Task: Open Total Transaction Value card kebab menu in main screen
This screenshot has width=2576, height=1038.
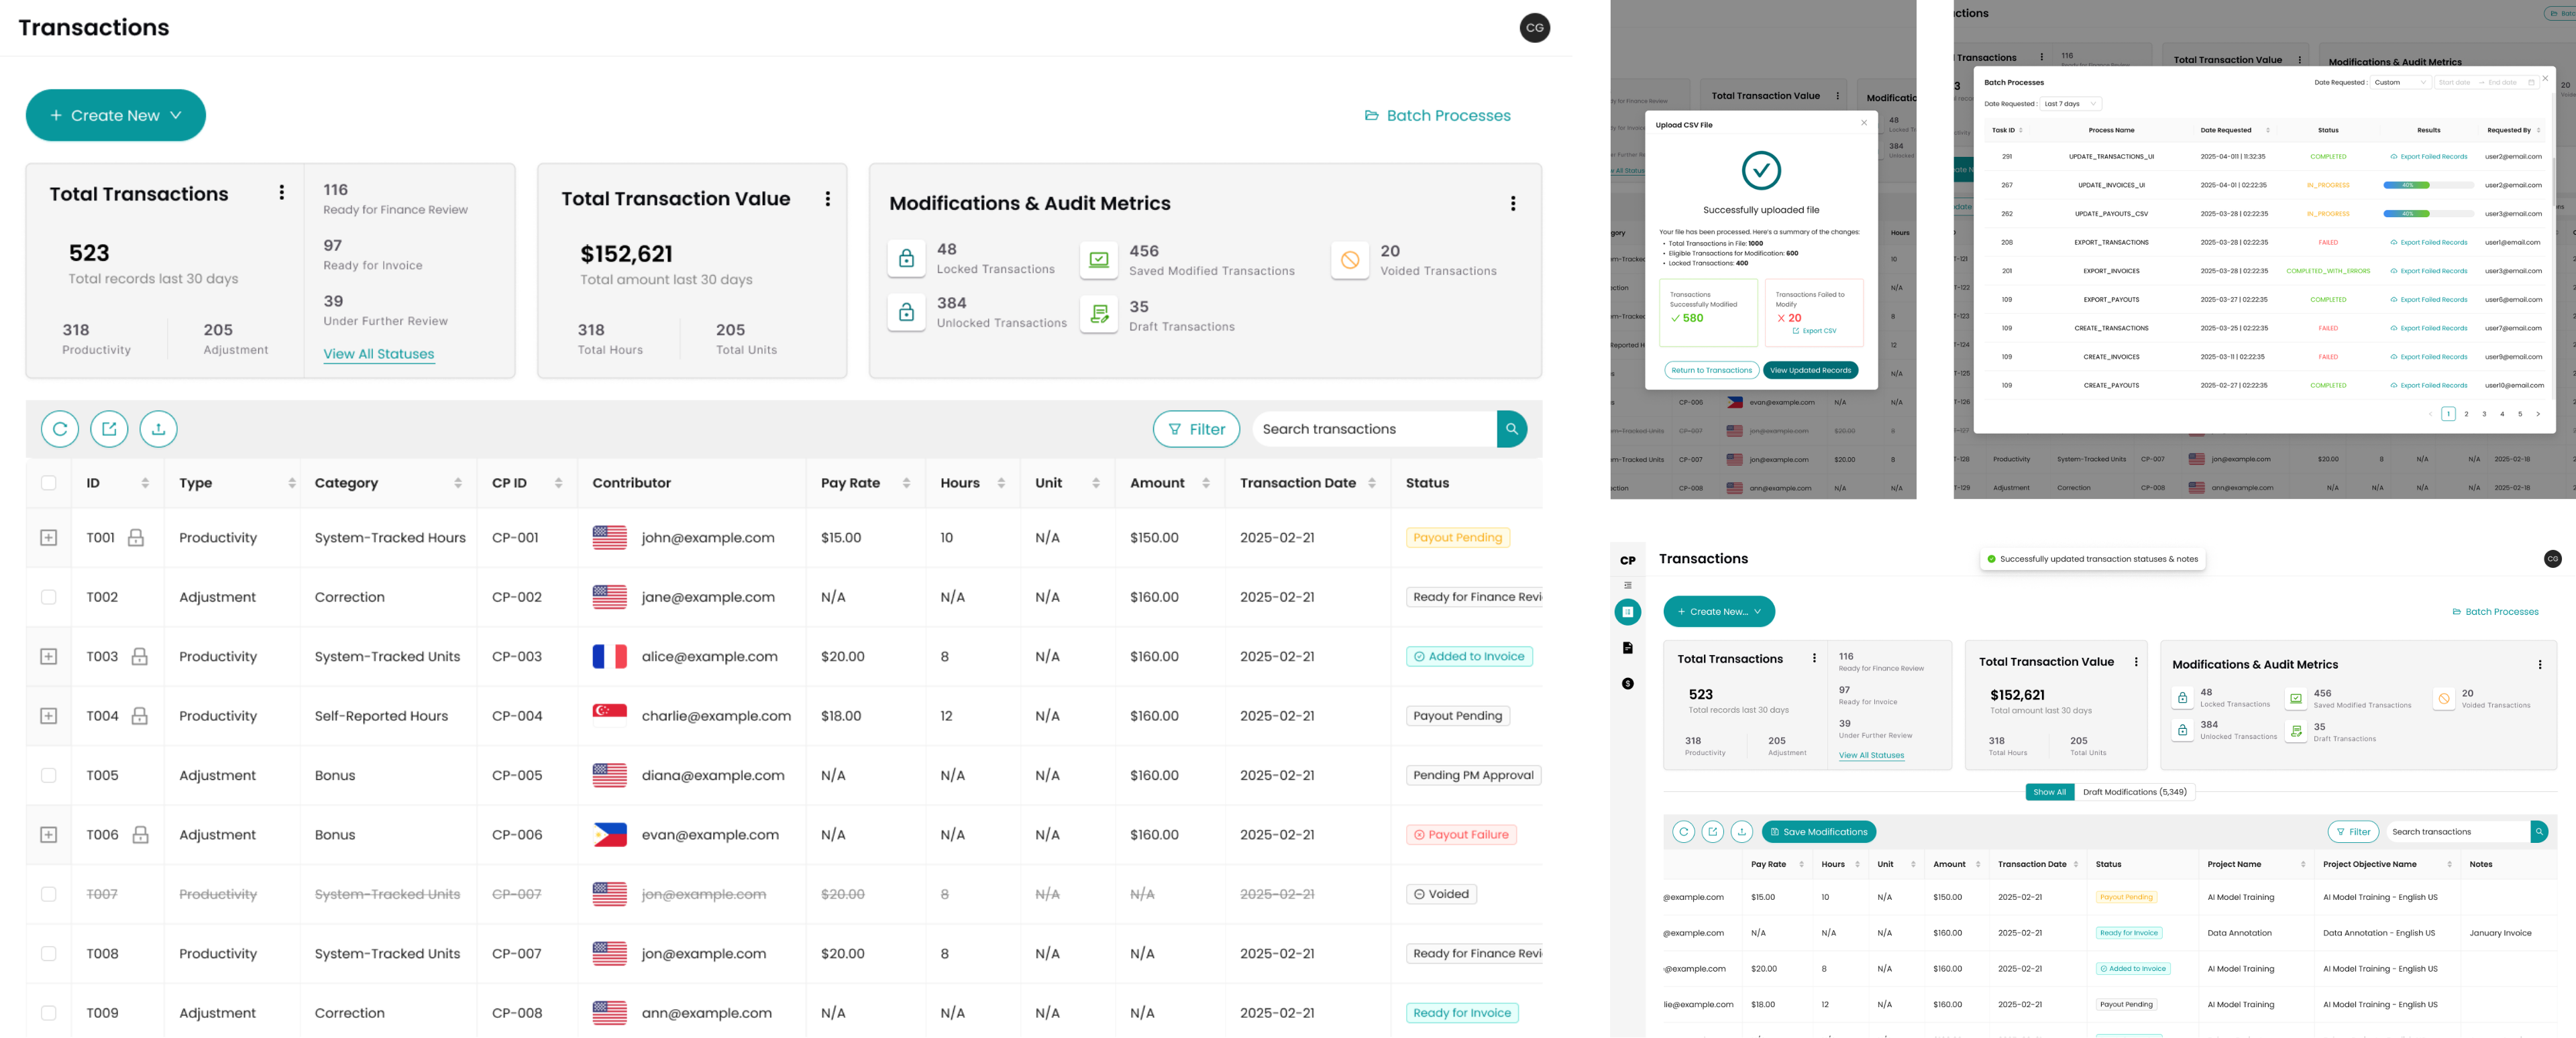Action: [827, 199]
